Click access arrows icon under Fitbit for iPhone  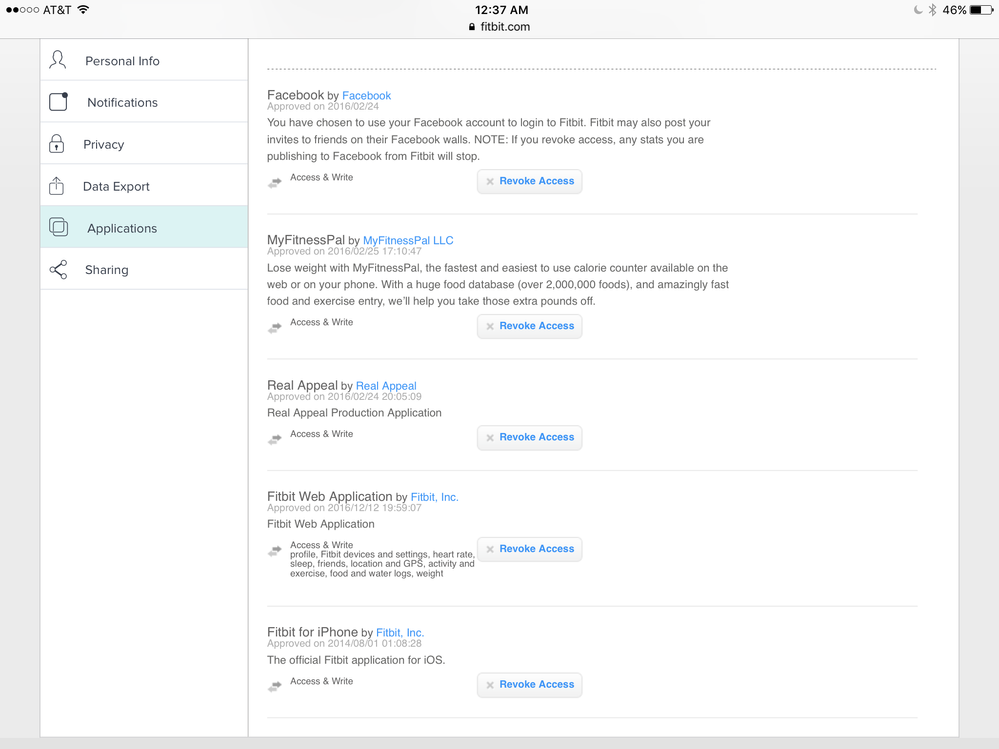[x=275, y=687]
